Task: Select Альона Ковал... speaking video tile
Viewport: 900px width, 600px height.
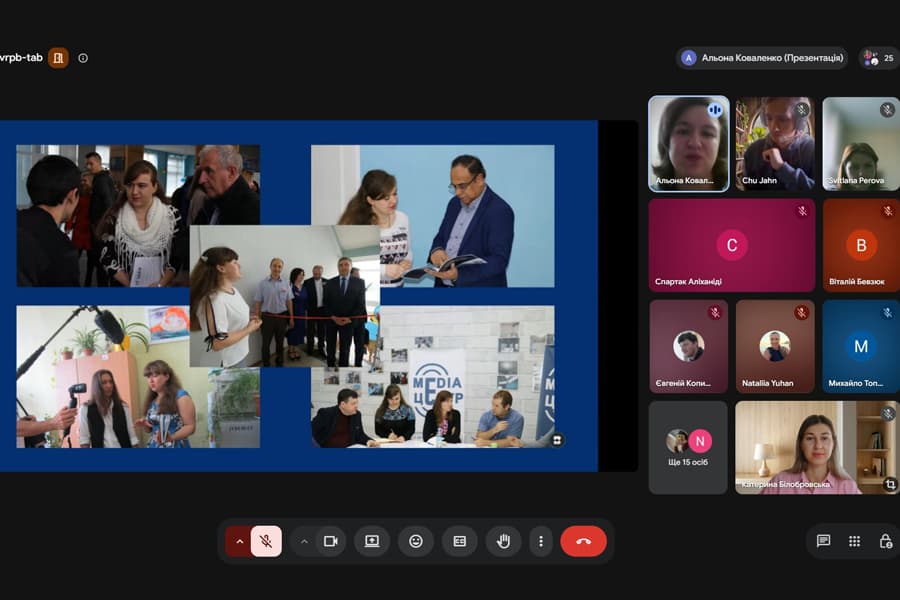Action: (689, 144)
